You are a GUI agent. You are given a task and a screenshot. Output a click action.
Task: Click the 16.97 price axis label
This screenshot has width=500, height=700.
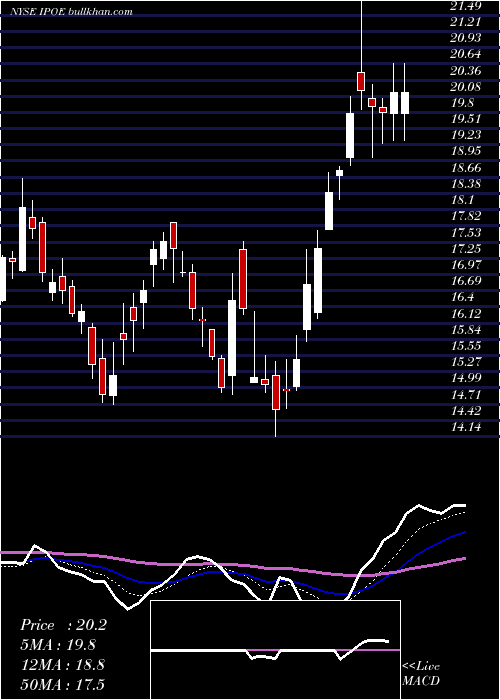click(466, 264)
